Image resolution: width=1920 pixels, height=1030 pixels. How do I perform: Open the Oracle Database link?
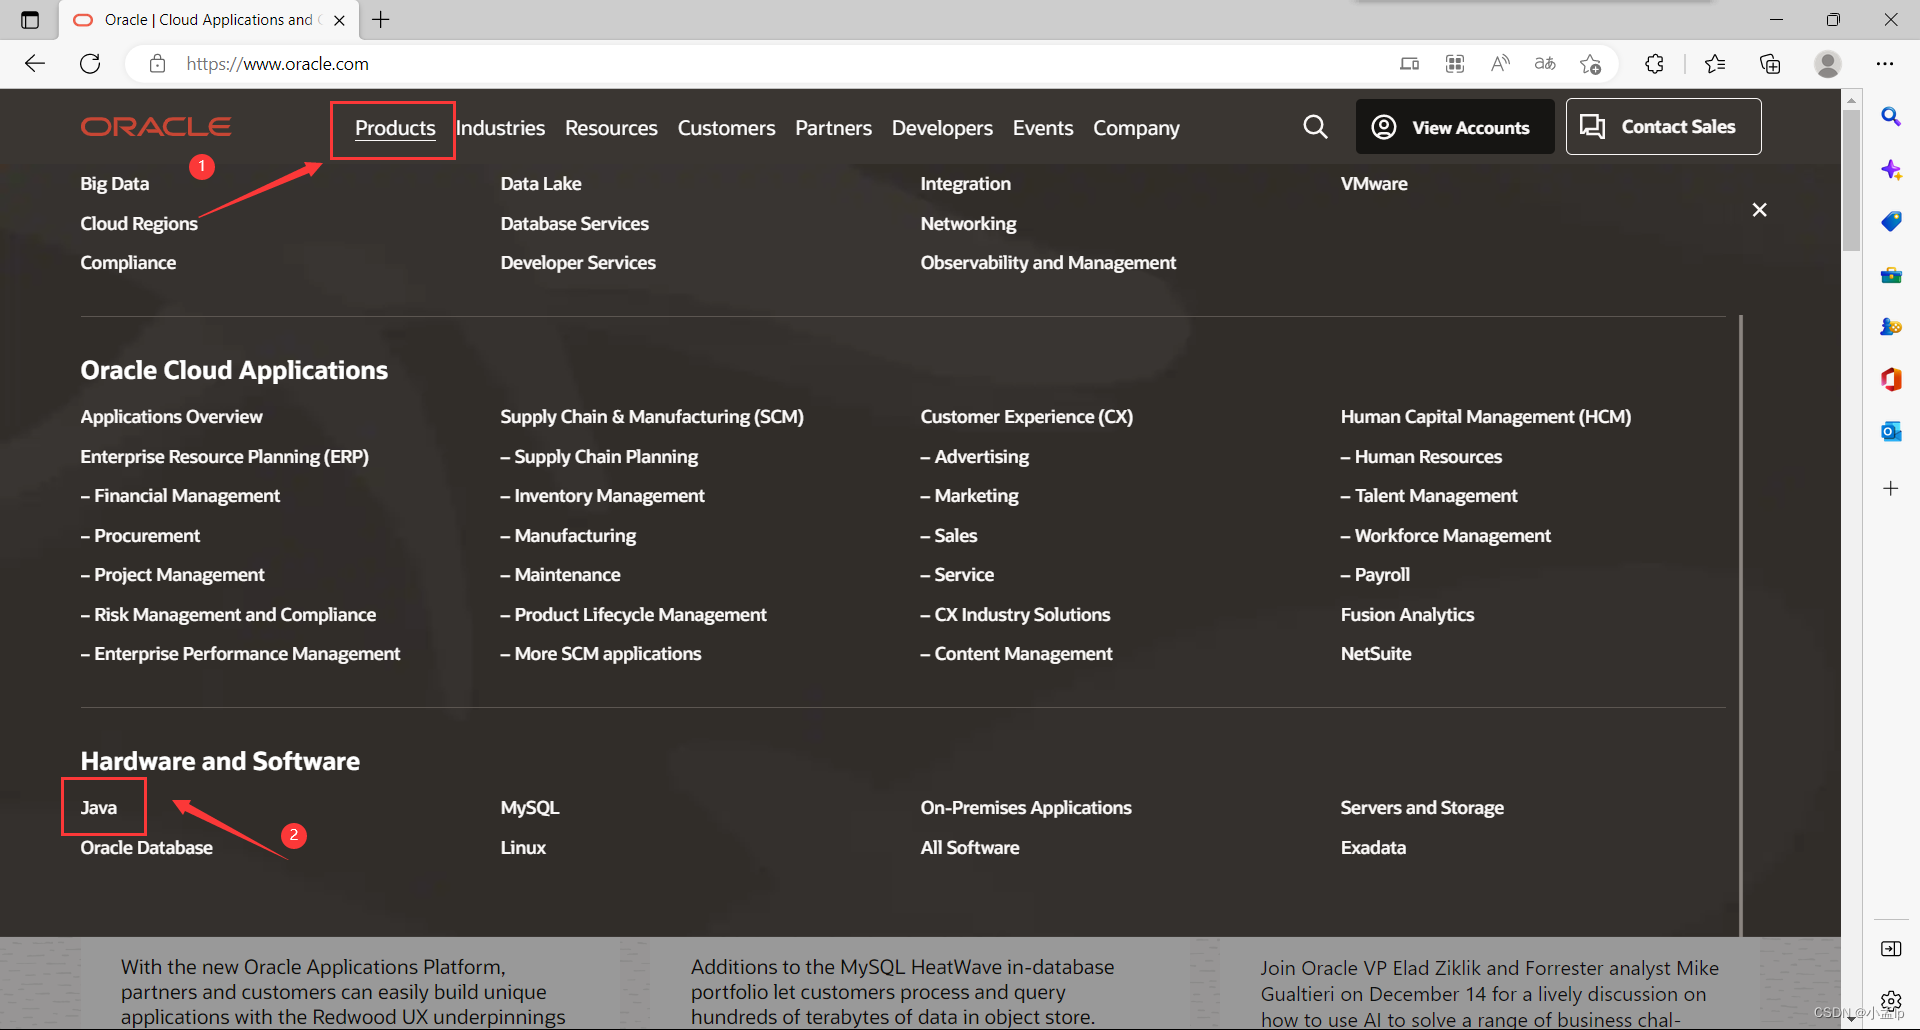(x=146, y=847)
